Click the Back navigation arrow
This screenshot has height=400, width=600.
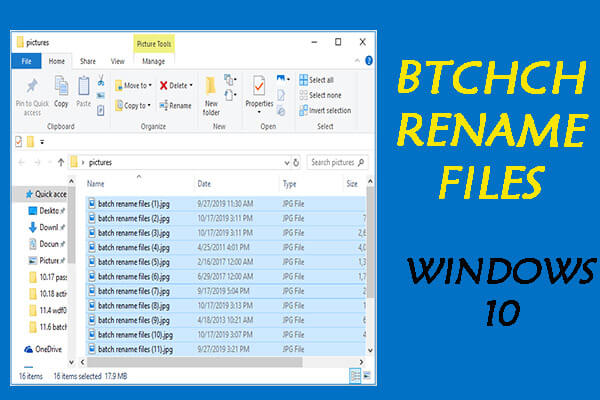click(x=21, y=163)
